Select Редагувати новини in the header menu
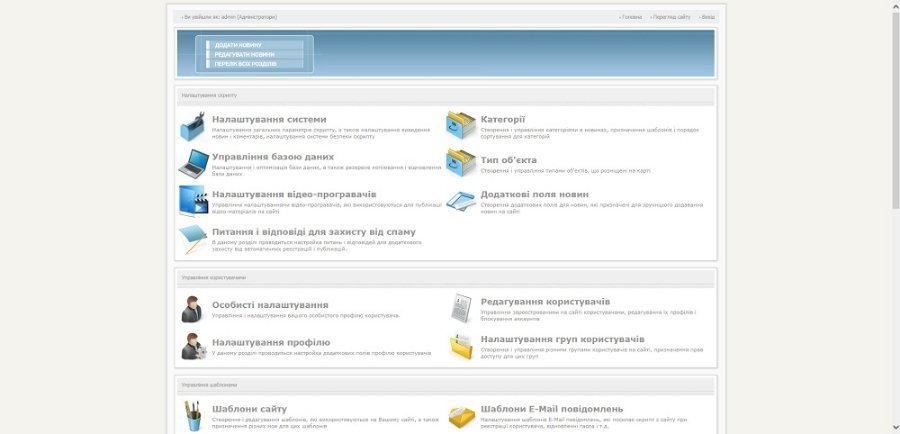900x434 pixels. [x=238, y=54]
